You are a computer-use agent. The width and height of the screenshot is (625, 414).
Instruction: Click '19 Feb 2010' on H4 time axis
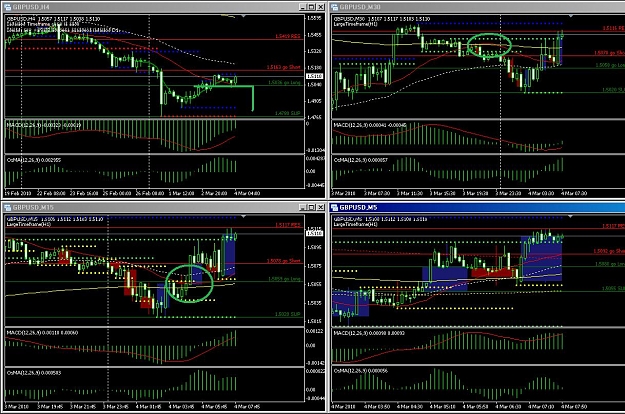18,193
